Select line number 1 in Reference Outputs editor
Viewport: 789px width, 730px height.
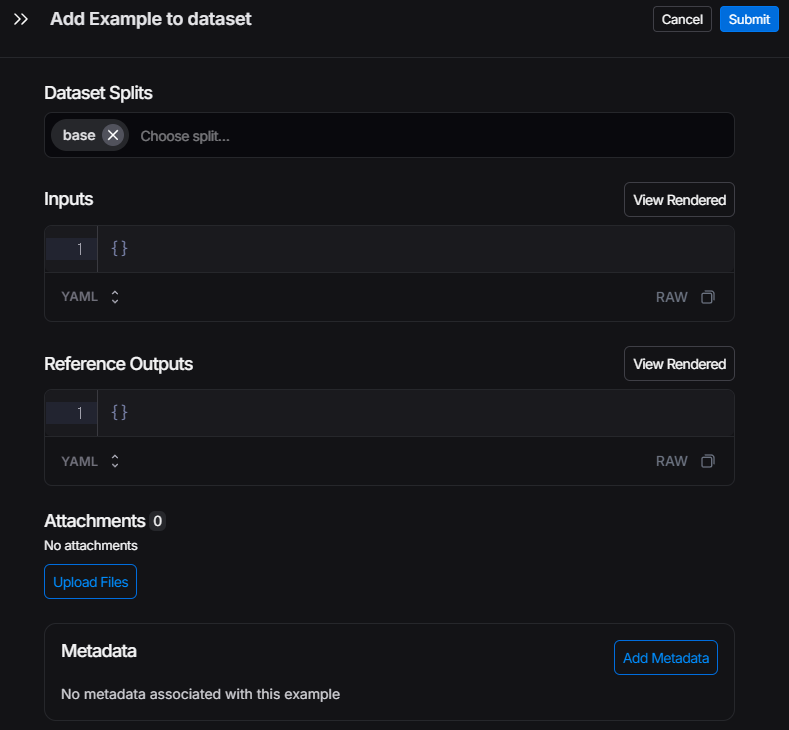79,413
